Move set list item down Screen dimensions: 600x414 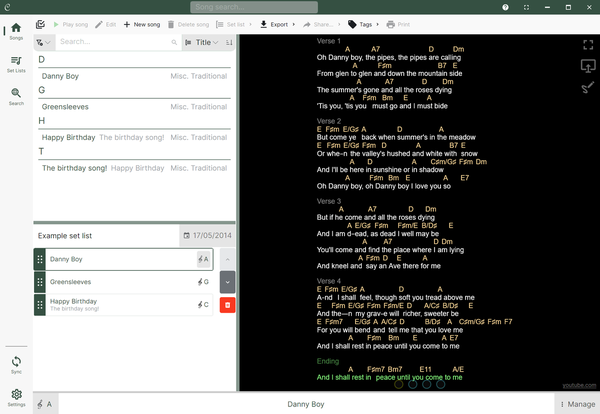227,282
